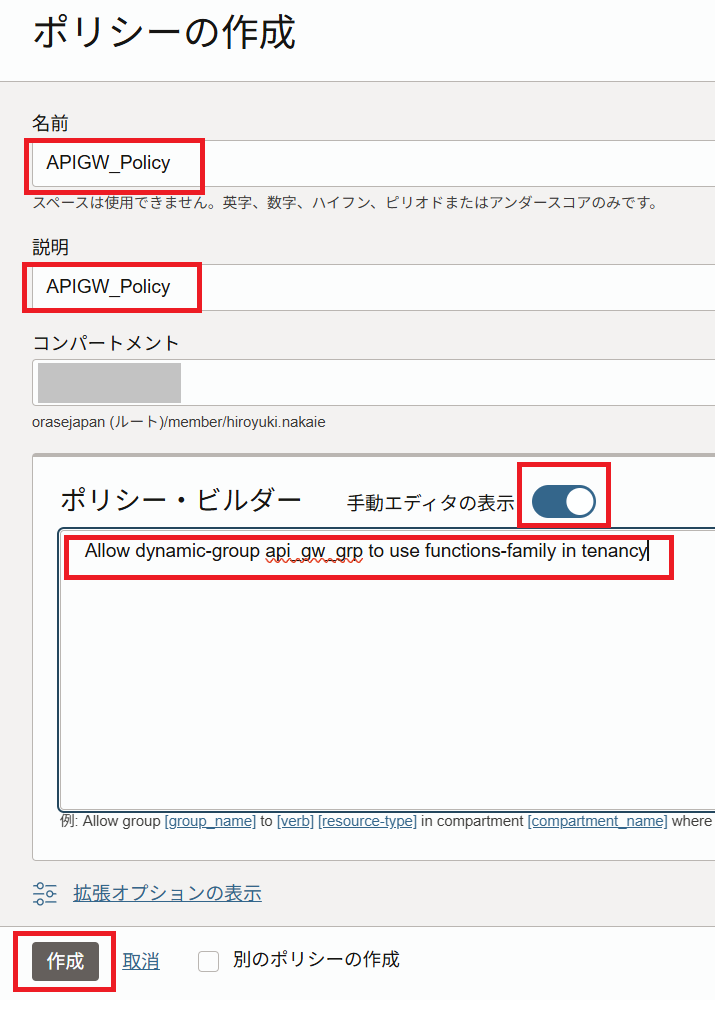Click the [resource-type] example link

(x=367, y=821)
